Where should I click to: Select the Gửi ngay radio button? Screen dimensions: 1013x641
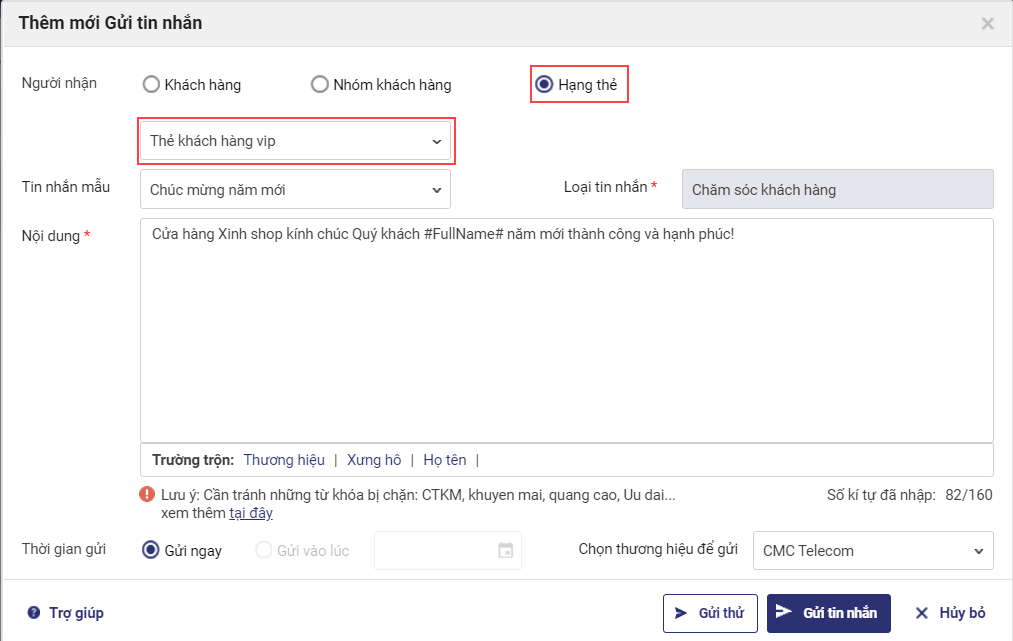[152, 550]
